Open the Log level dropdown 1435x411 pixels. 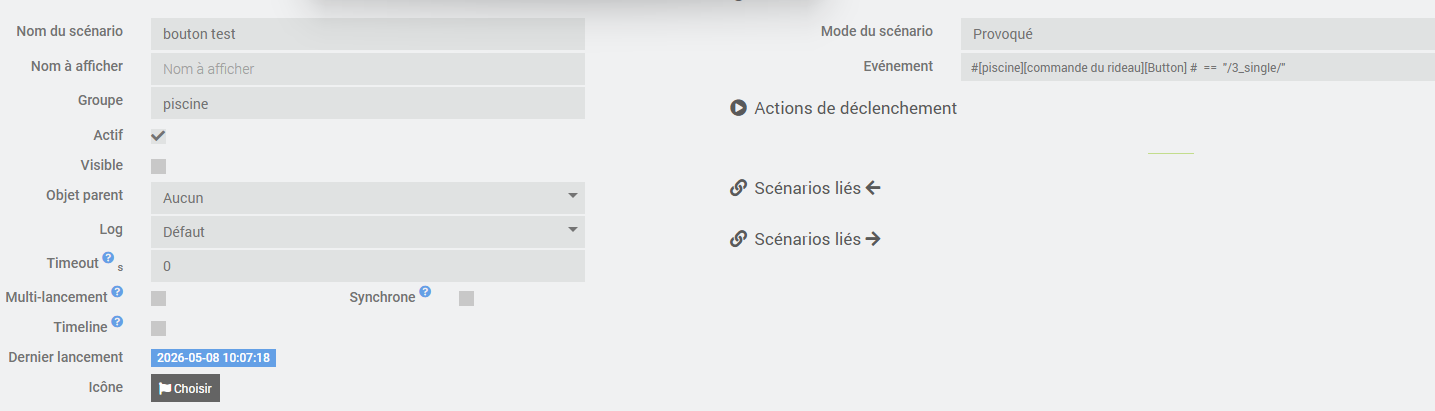[x=368, y=232]
